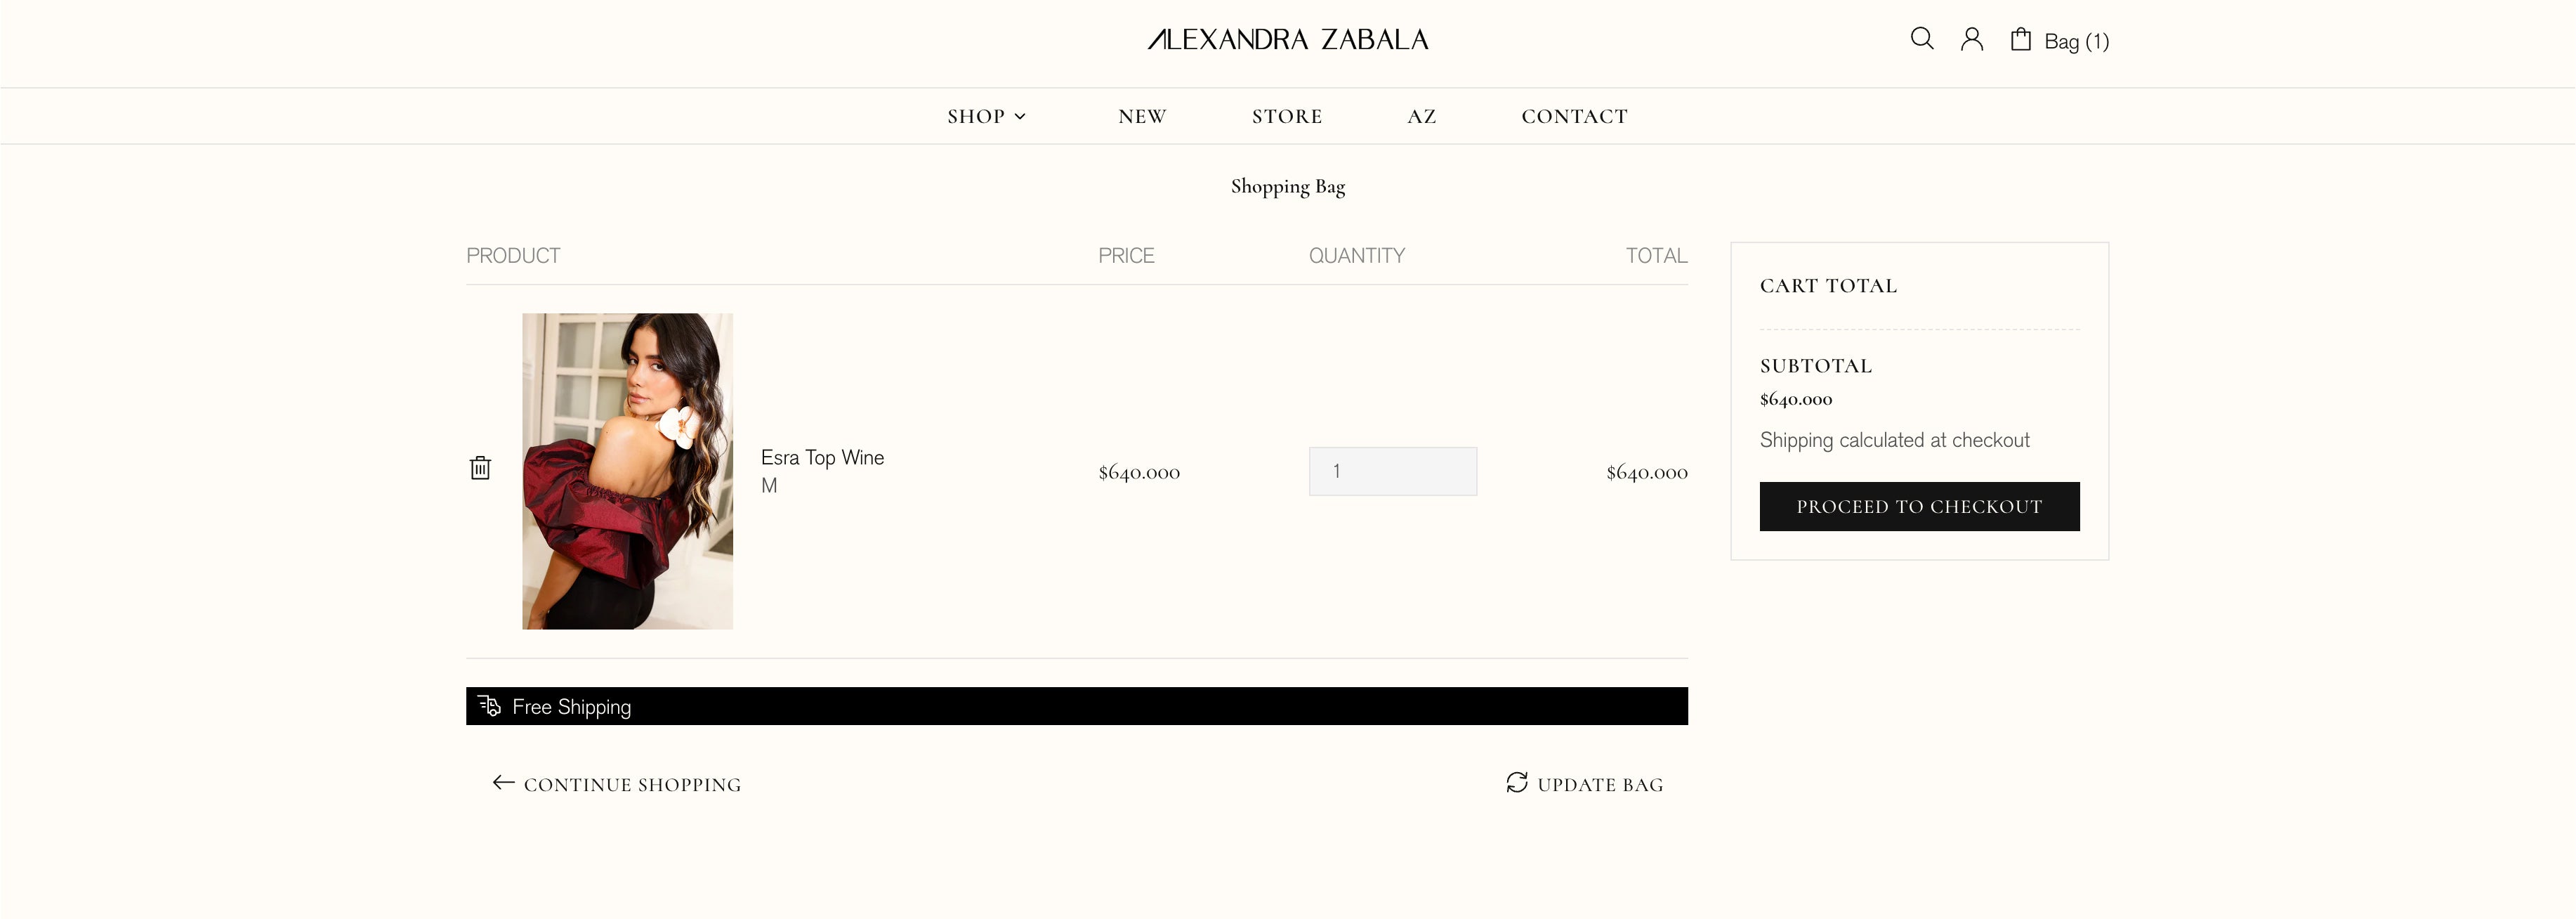Click the Update Bag link
This screenshot has height=919, width=2576.
click(x=1600, y=785)
